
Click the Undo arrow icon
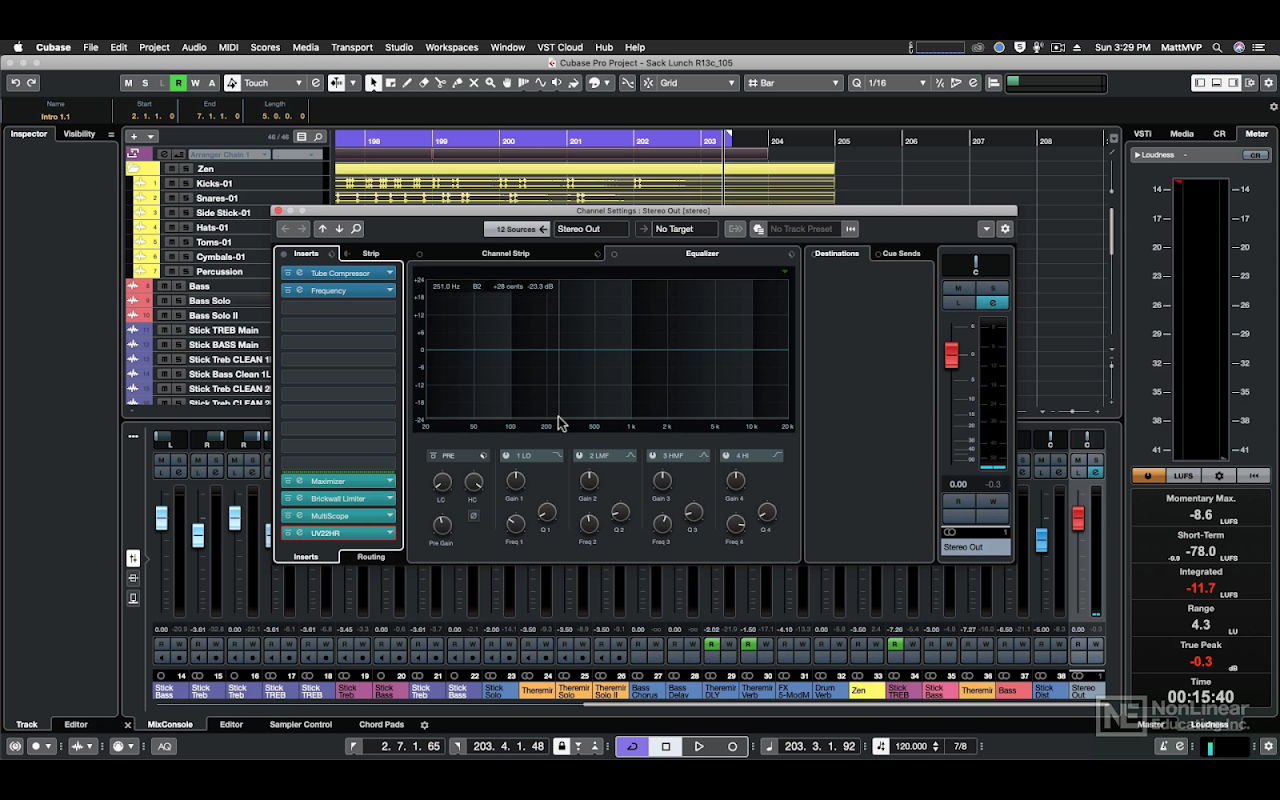(x=16, y=83)
